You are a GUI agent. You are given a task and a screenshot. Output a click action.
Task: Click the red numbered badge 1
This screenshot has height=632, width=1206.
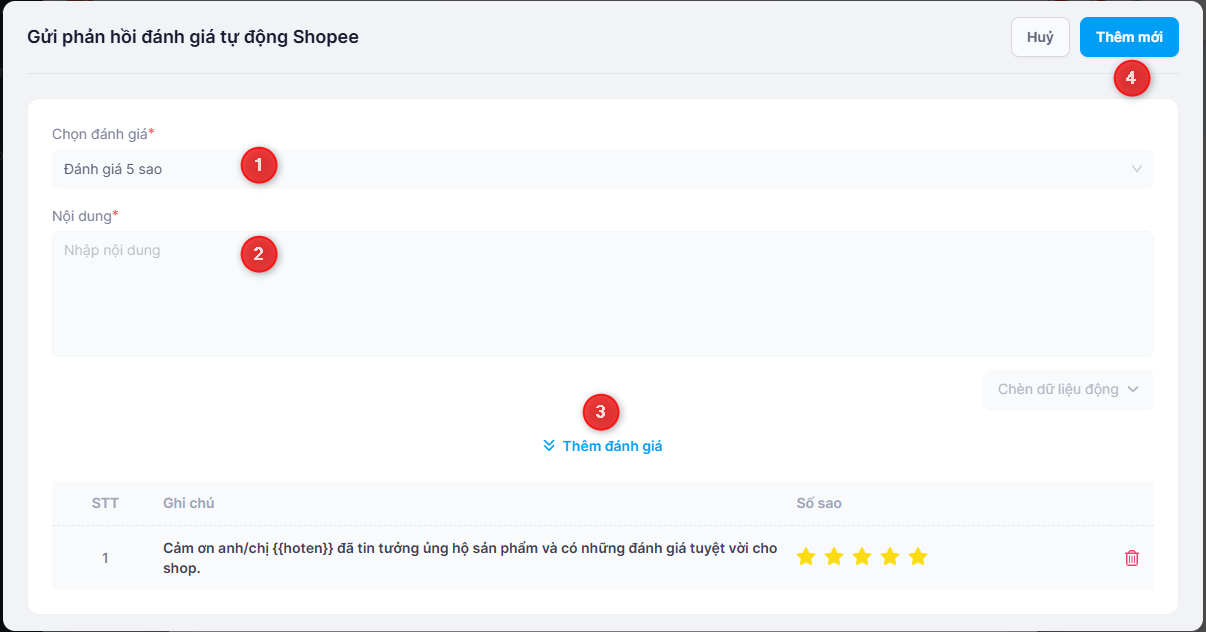pos(259,165)
